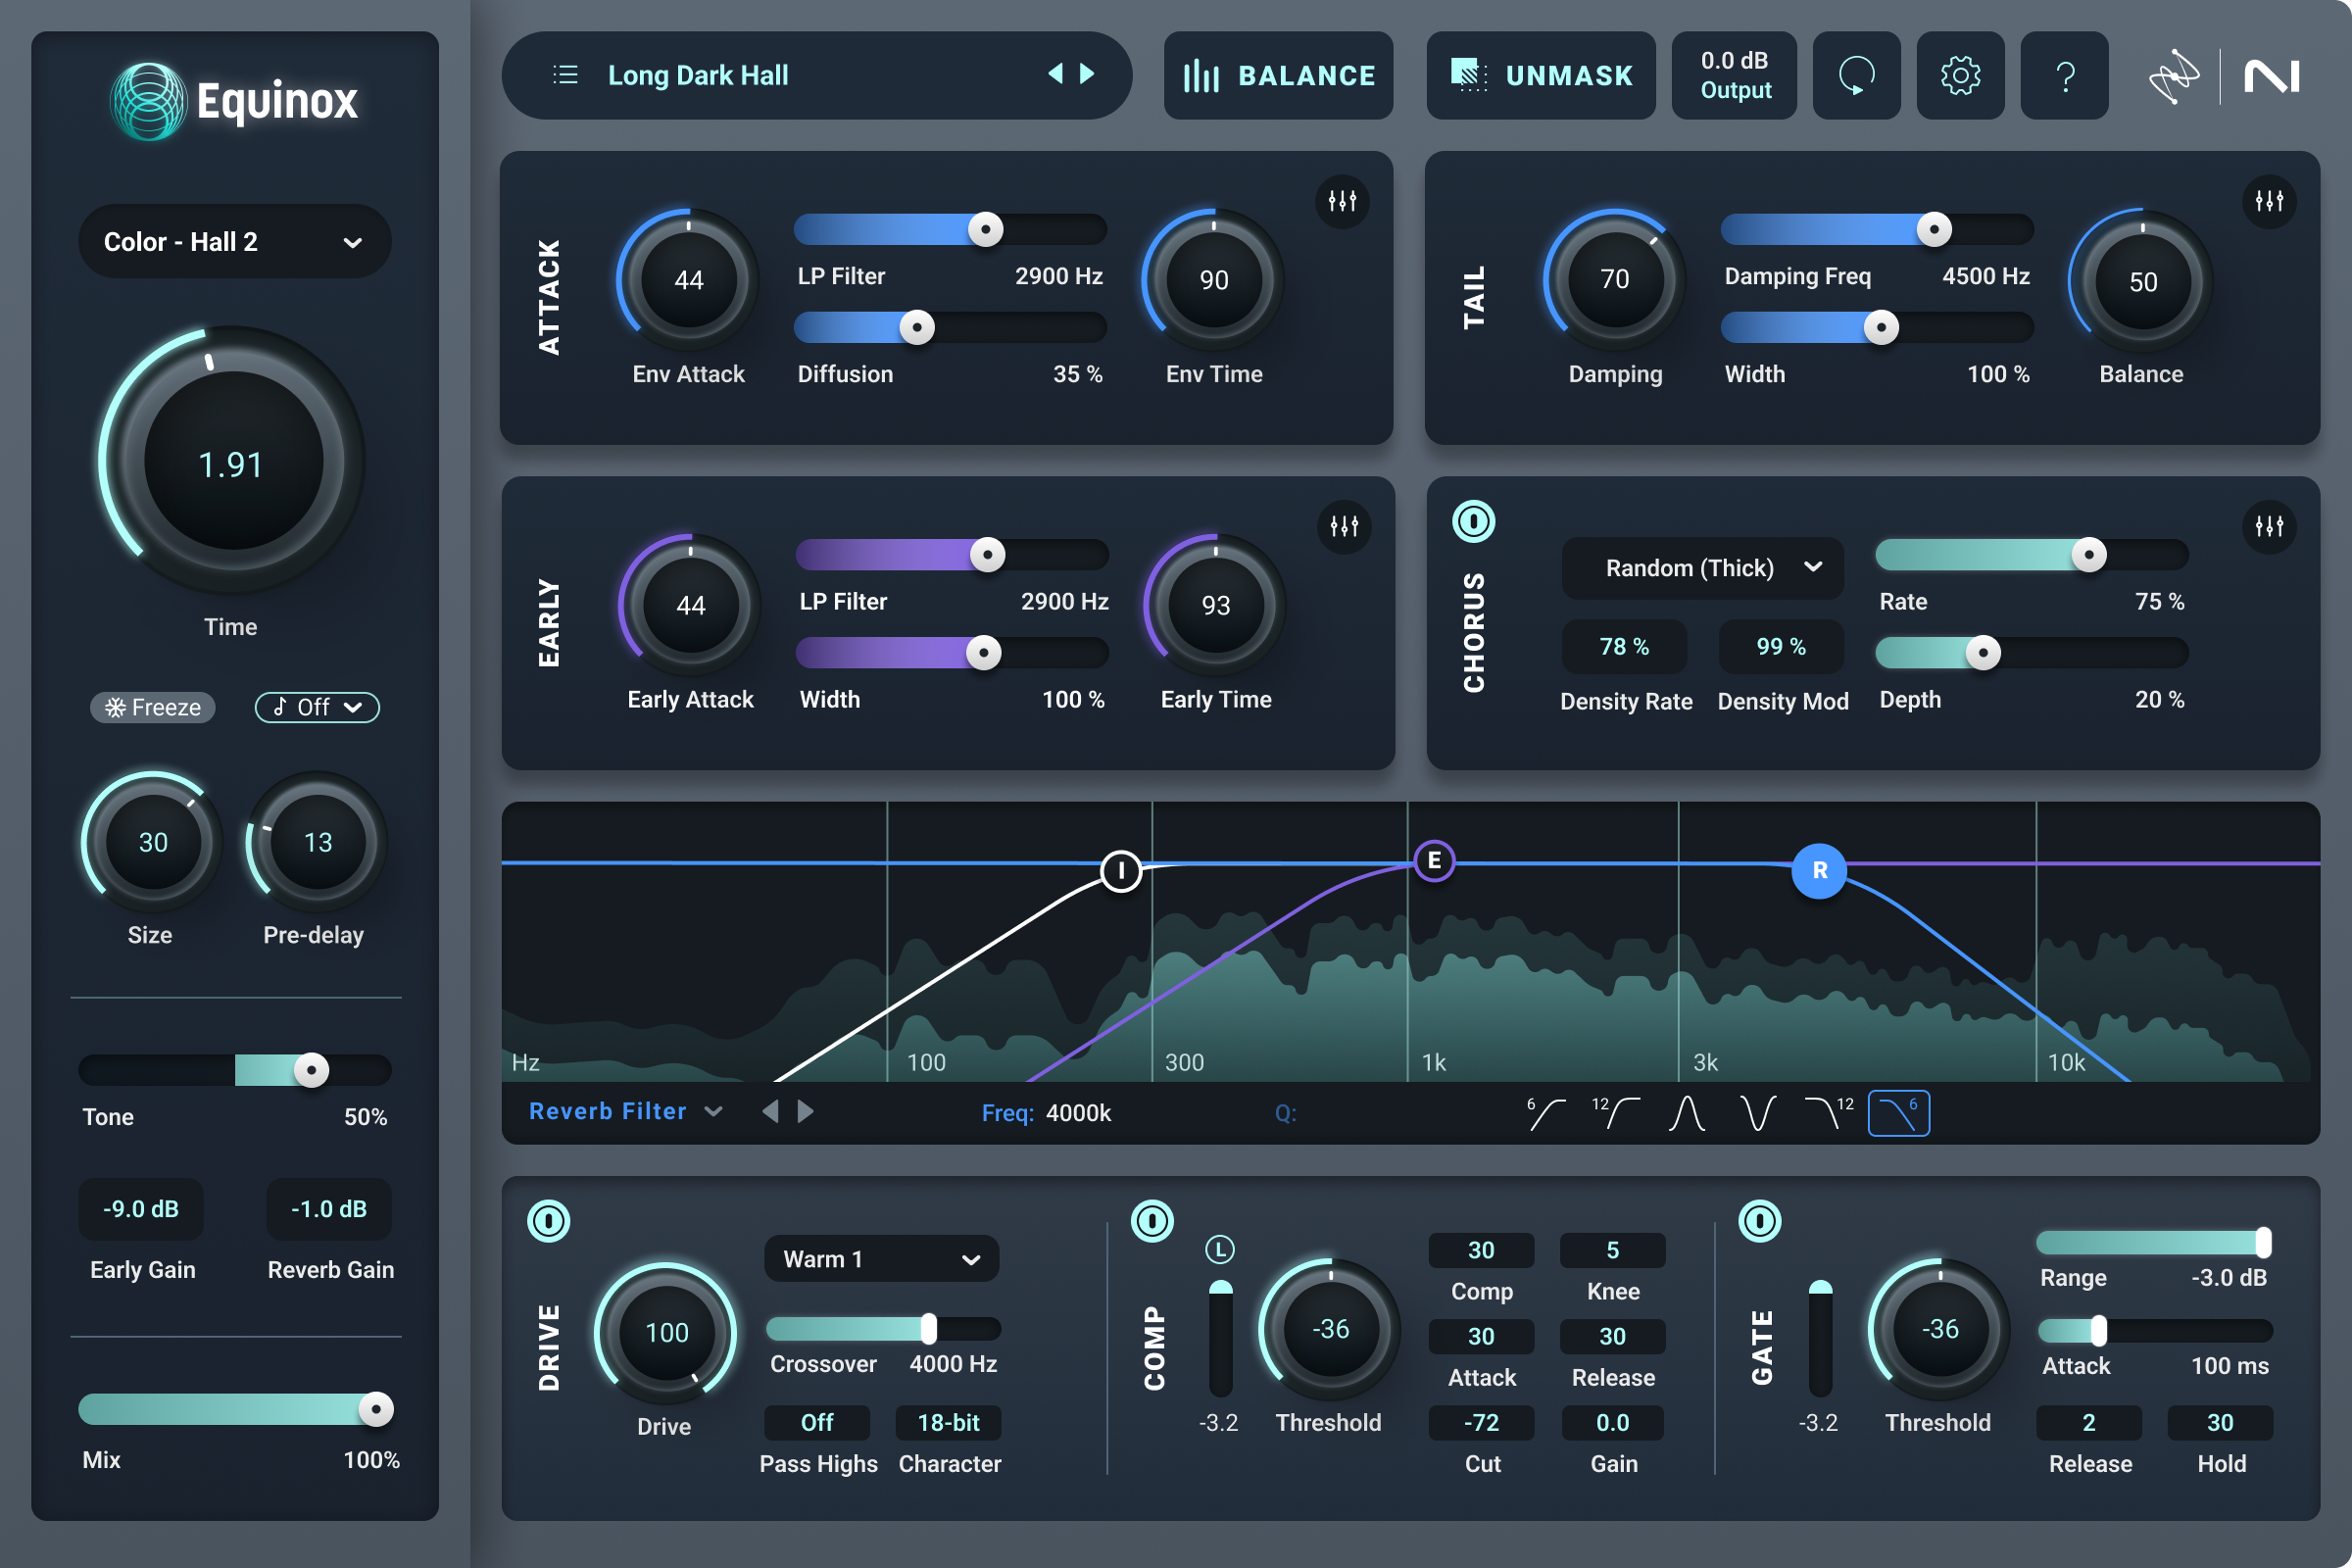Open the Reverb Filter dropdown
The image size is (2352, 1568).
pos(625,1112)
